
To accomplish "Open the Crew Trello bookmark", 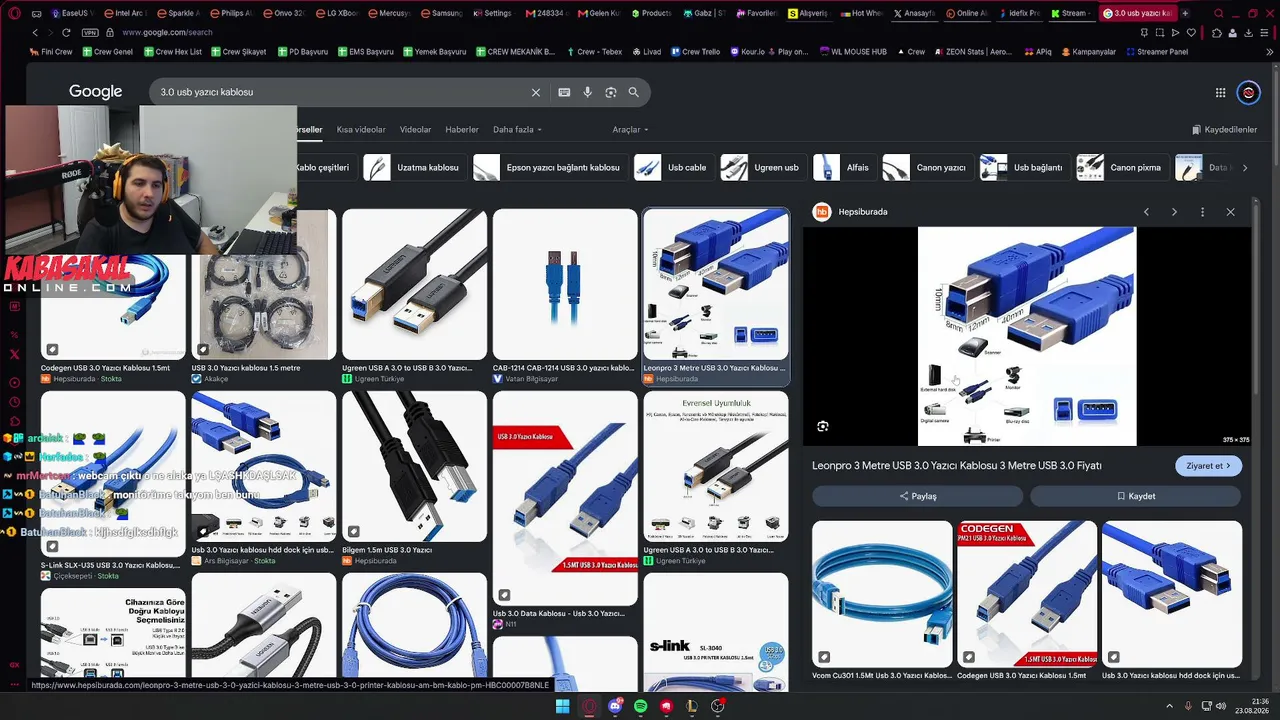I will [694, 52].
